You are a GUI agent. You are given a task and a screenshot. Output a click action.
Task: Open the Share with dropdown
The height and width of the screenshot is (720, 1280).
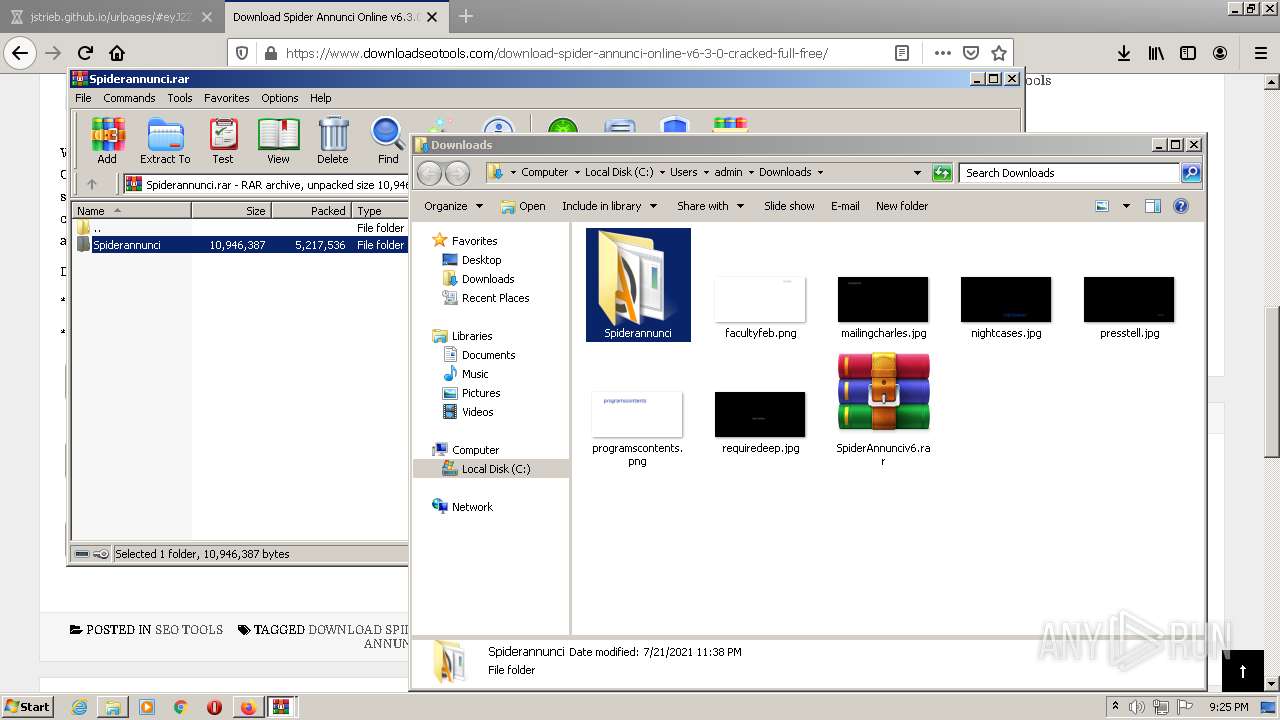click(710, 206)
